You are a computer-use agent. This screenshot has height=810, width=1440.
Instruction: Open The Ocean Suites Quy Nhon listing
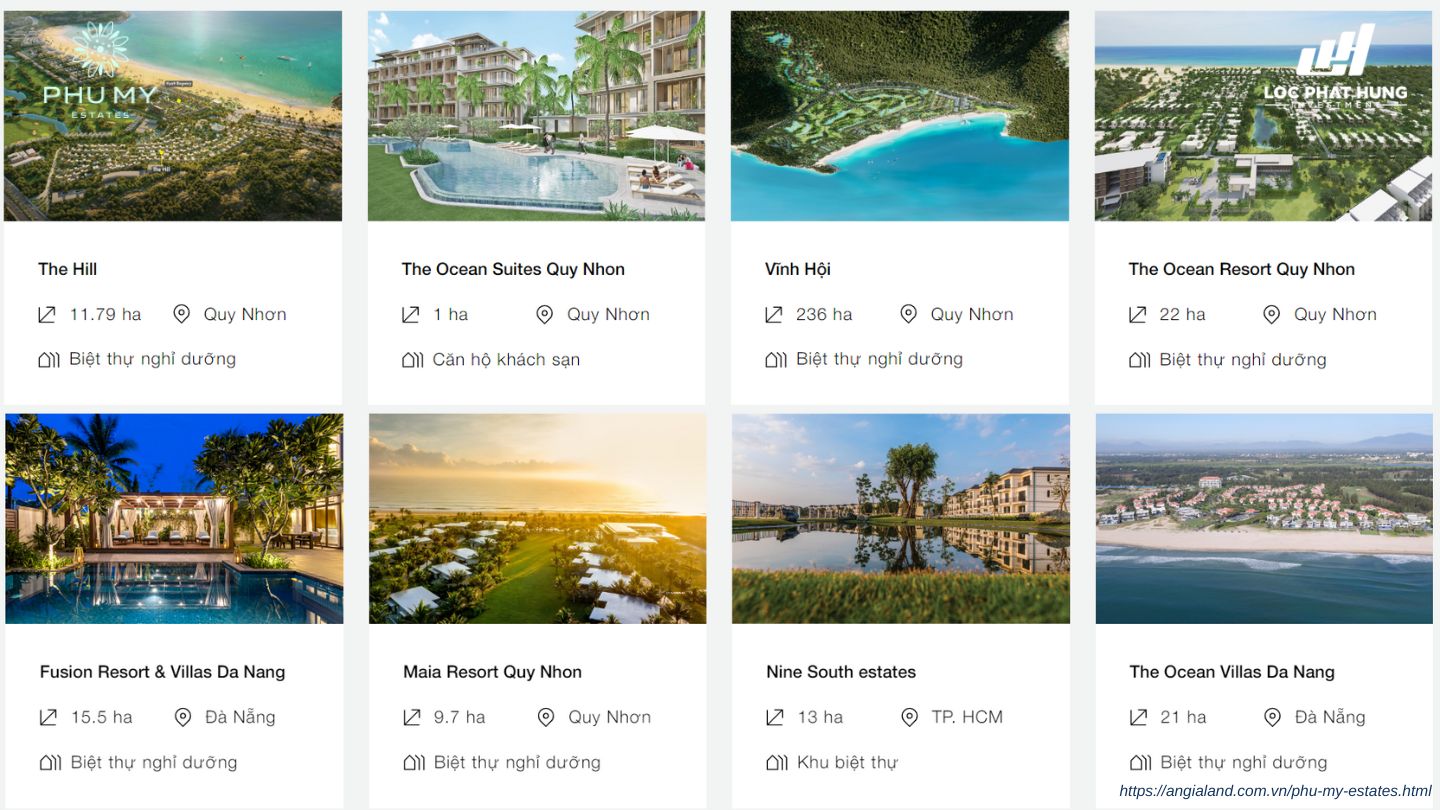point(513,268)
